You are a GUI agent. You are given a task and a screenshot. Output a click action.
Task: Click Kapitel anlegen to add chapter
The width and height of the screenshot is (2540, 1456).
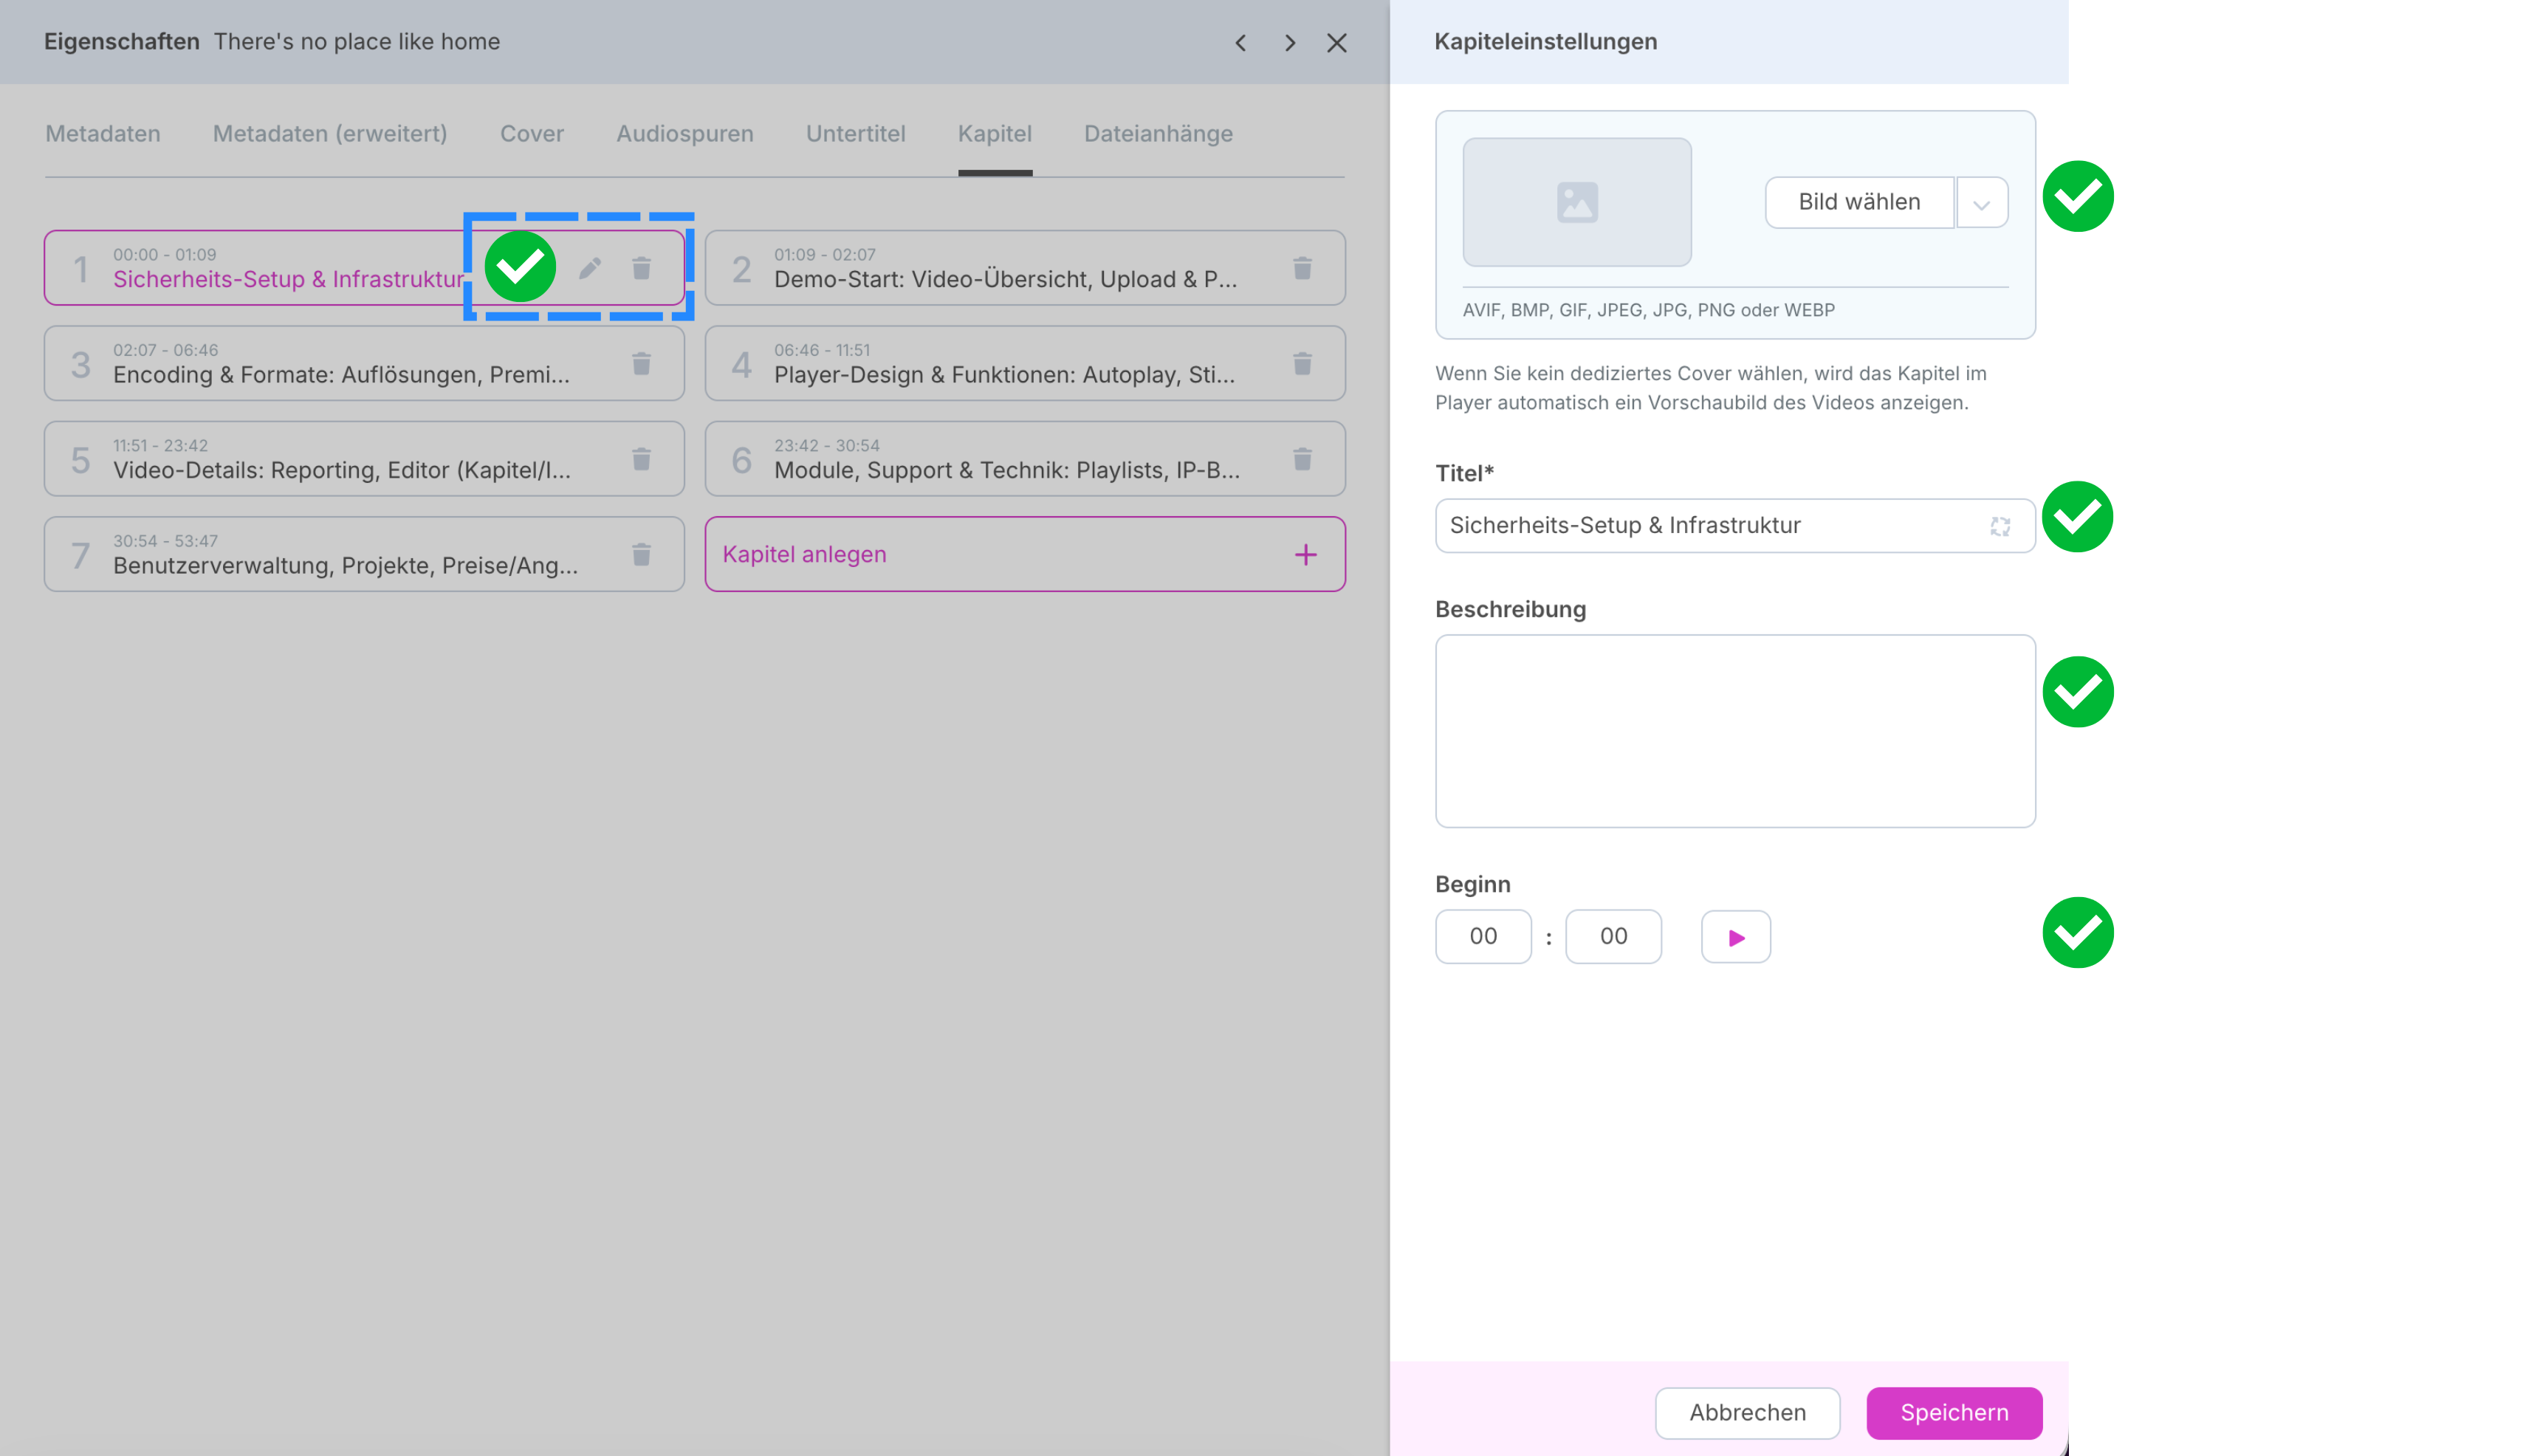pos(1024,554)
